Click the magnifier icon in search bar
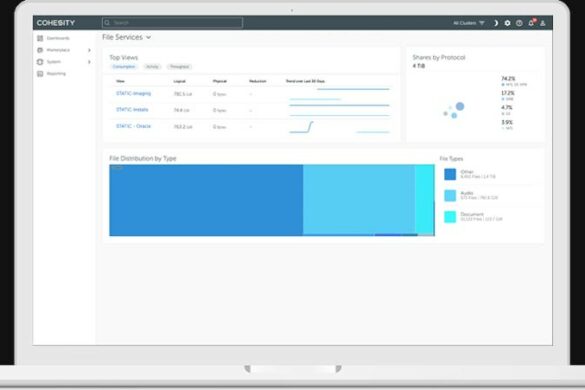This screenshot has height=390, width=585. 107,23
